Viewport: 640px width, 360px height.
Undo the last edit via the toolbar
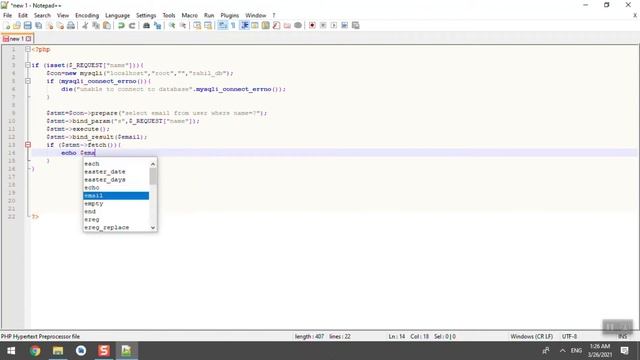(x=121, y=25)
